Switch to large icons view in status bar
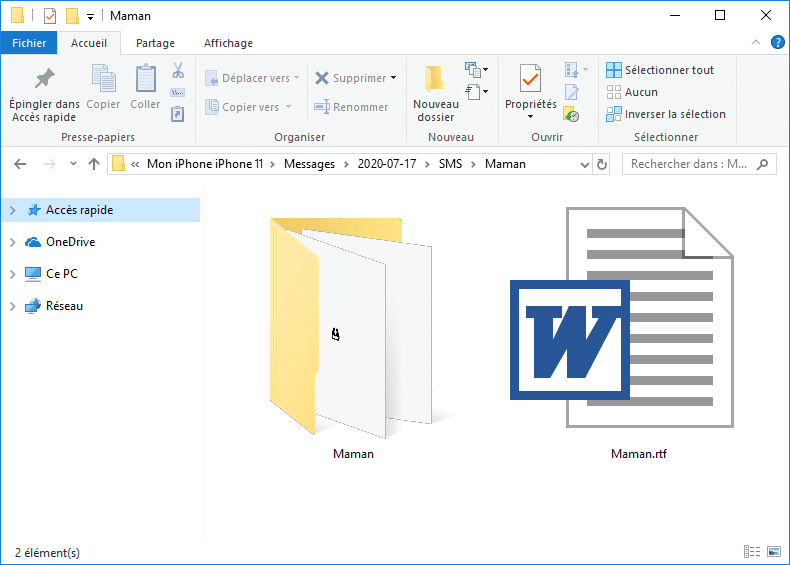 coord(772,552)
